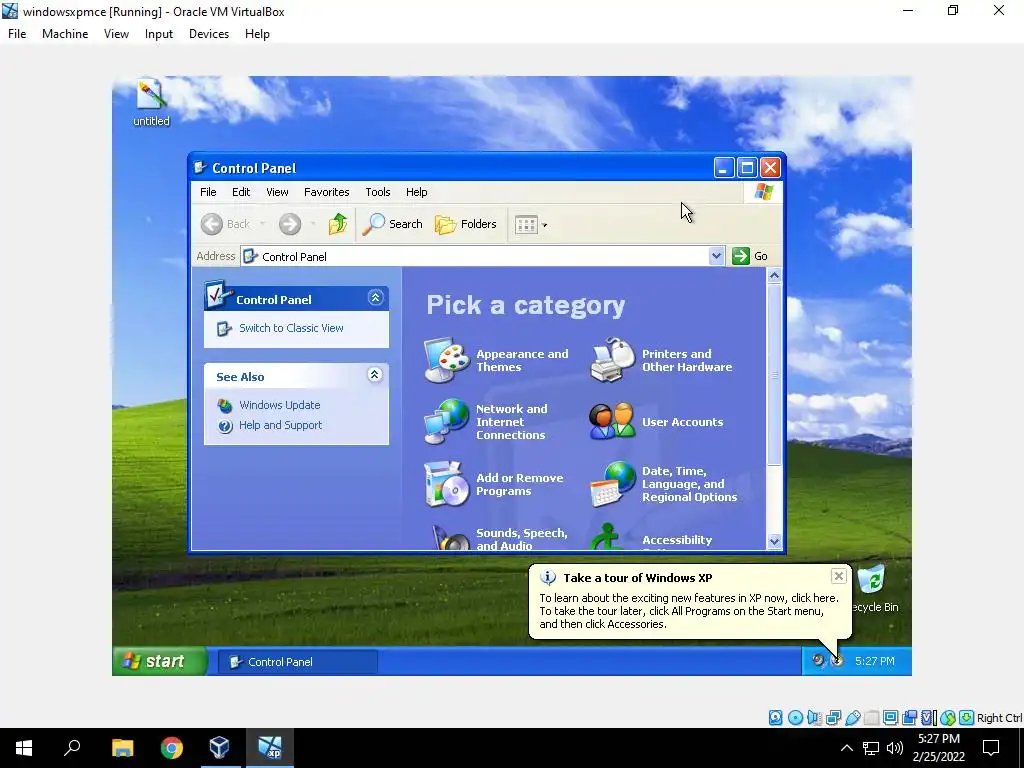The height and width of the screenshot is (768, 1024).
Task: Click the Go button beside address
Action: point(750,256)
